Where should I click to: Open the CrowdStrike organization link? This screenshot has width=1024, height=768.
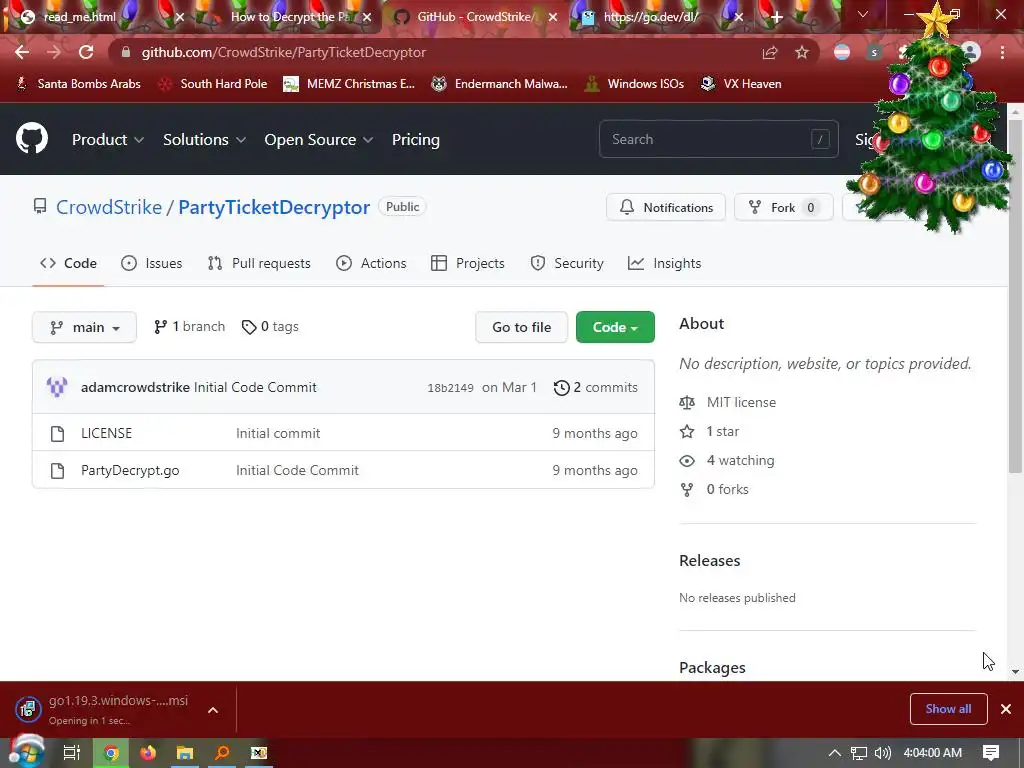[108, 207]
